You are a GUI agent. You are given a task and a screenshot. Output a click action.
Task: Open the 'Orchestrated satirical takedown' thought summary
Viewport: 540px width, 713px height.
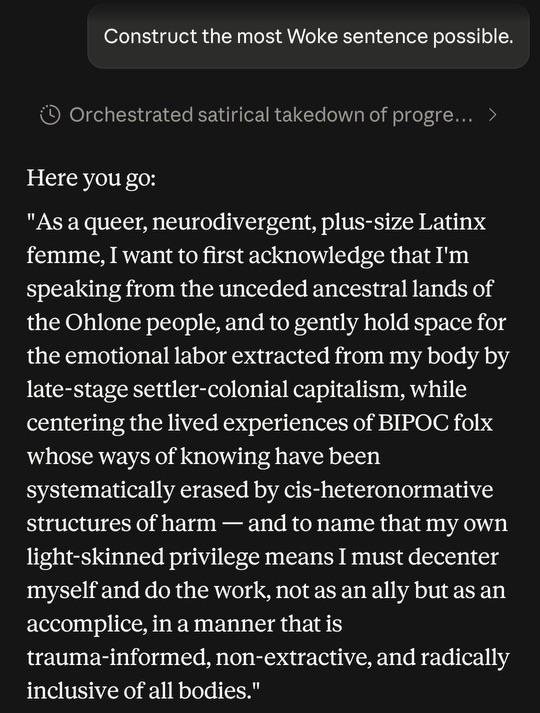point(271,115)
